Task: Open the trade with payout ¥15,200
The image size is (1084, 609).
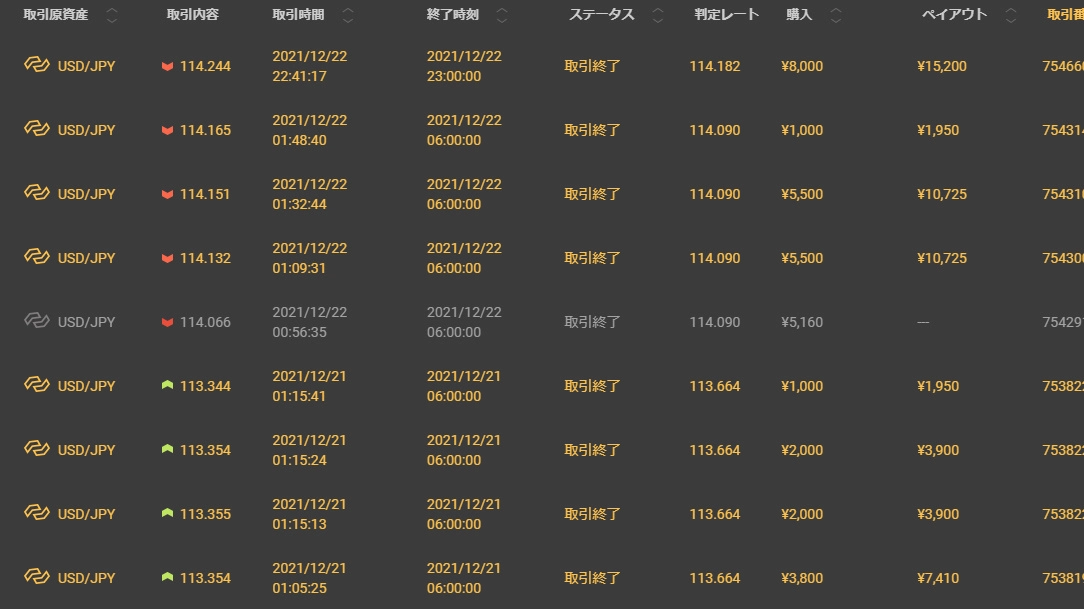Action: [941, 67]
